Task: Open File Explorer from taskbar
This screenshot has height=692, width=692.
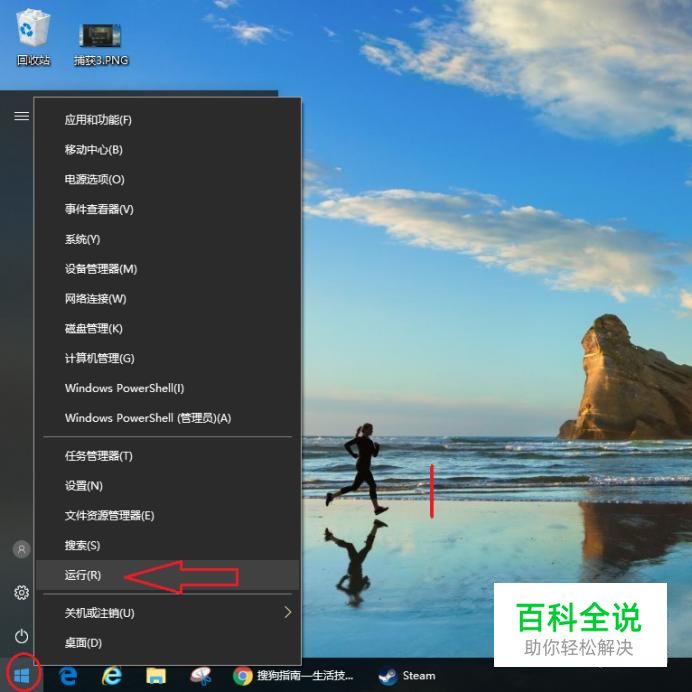Action: 156,676
